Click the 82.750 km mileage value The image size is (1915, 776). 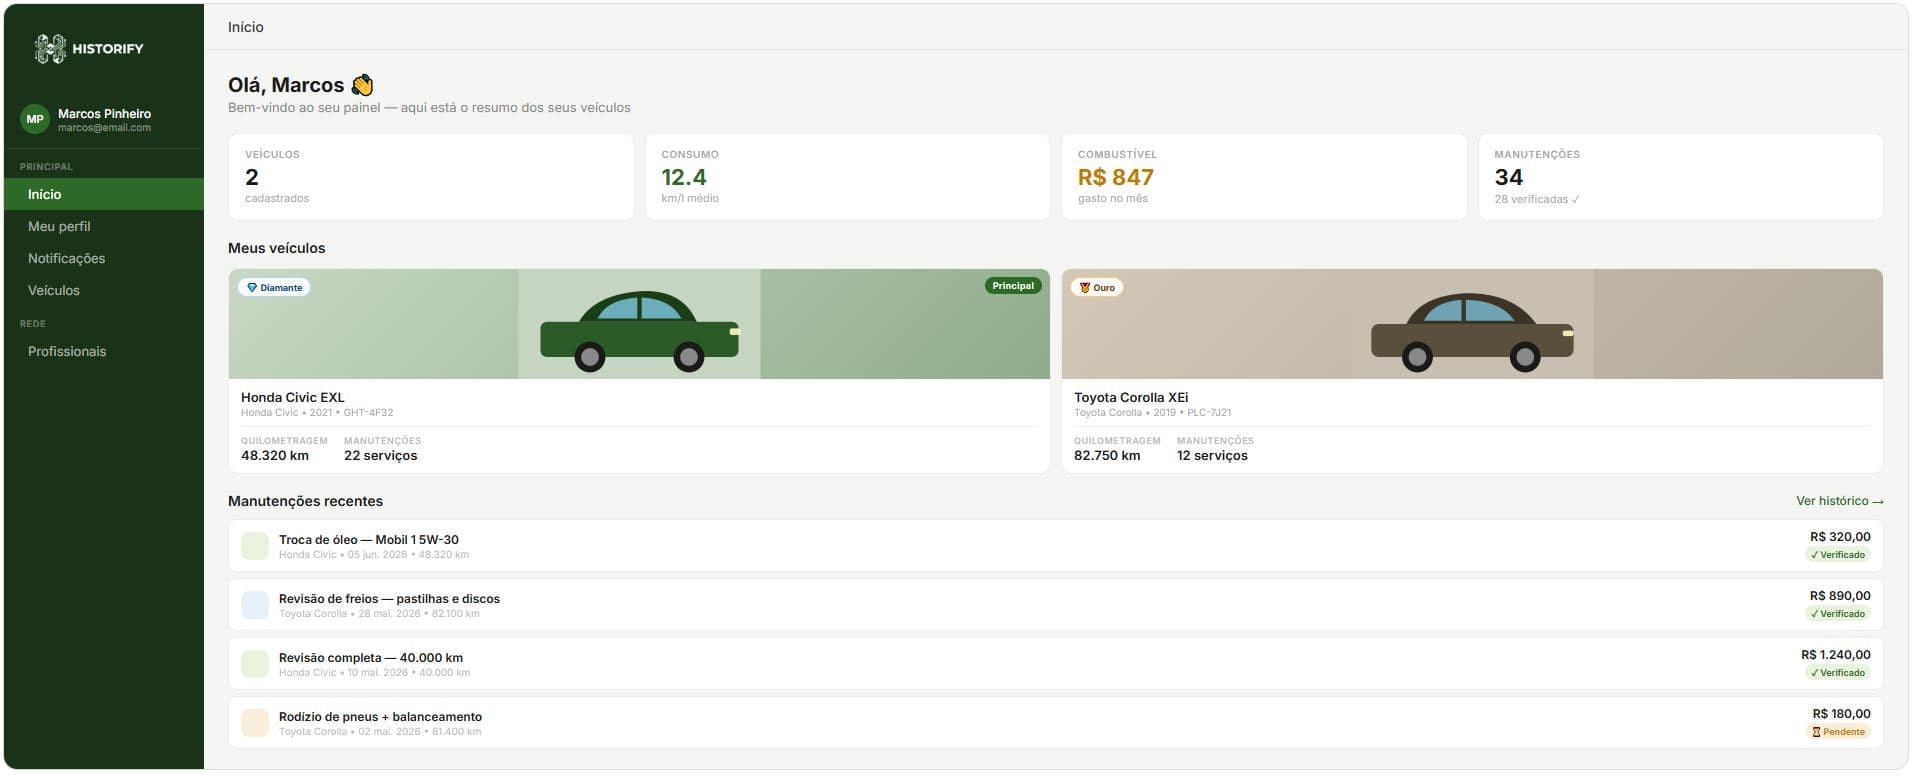pos(1107,455)
